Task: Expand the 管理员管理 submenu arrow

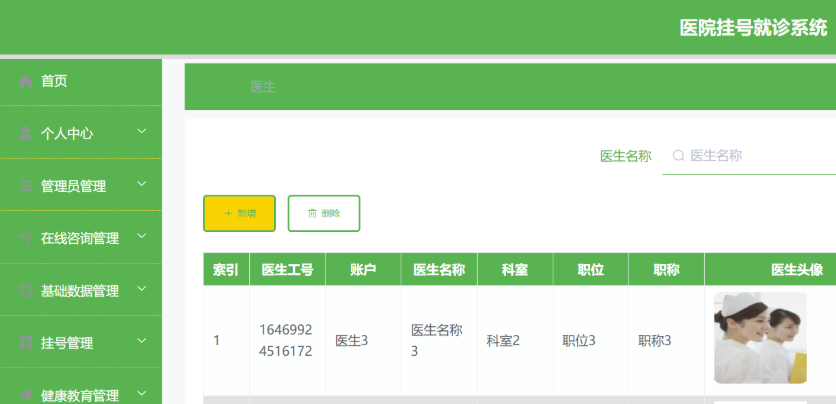Action: click(142, 184)
